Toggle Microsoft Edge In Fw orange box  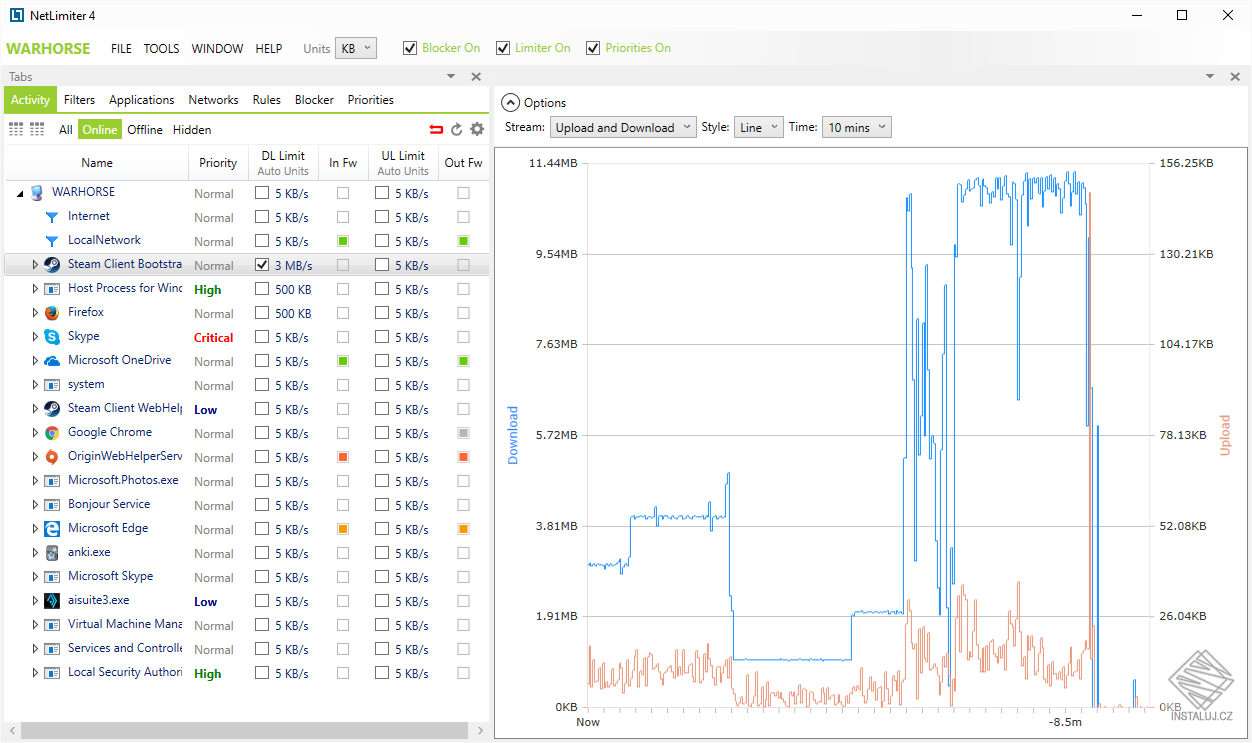click(343, 529)
